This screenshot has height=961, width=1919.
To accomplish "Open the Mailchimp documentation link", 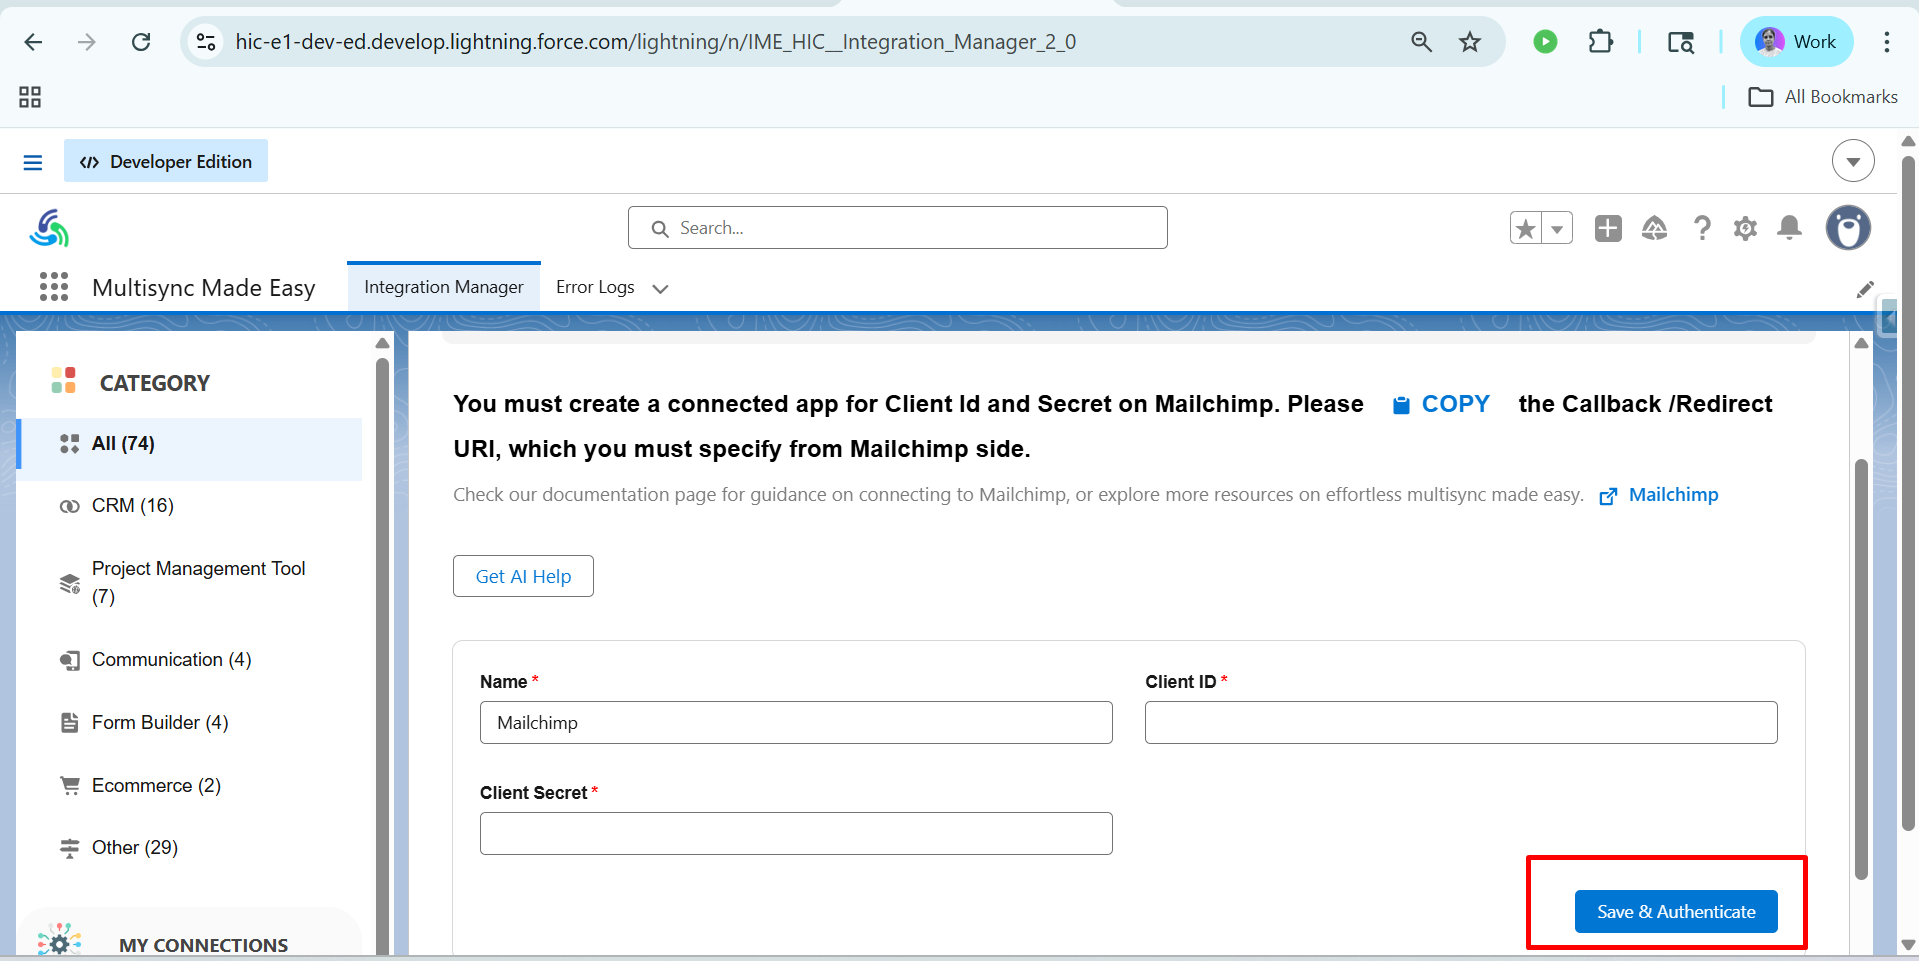I will point(1659,495).
